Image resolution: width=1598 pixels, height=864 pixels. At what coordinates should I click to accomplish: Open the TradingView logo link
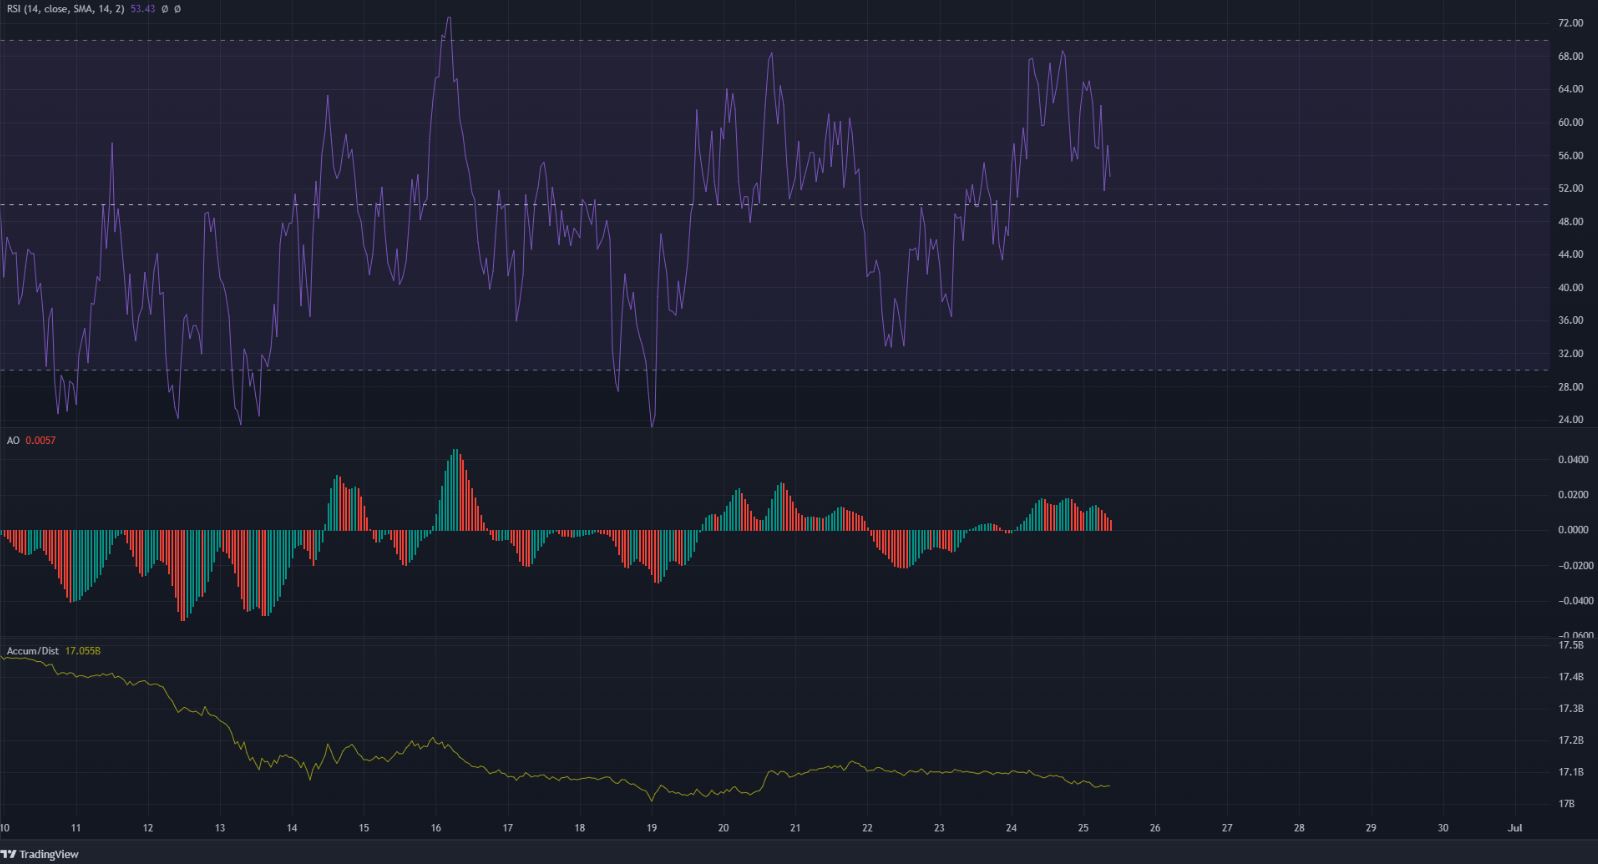pyautogui.click(x=40, y=854)
